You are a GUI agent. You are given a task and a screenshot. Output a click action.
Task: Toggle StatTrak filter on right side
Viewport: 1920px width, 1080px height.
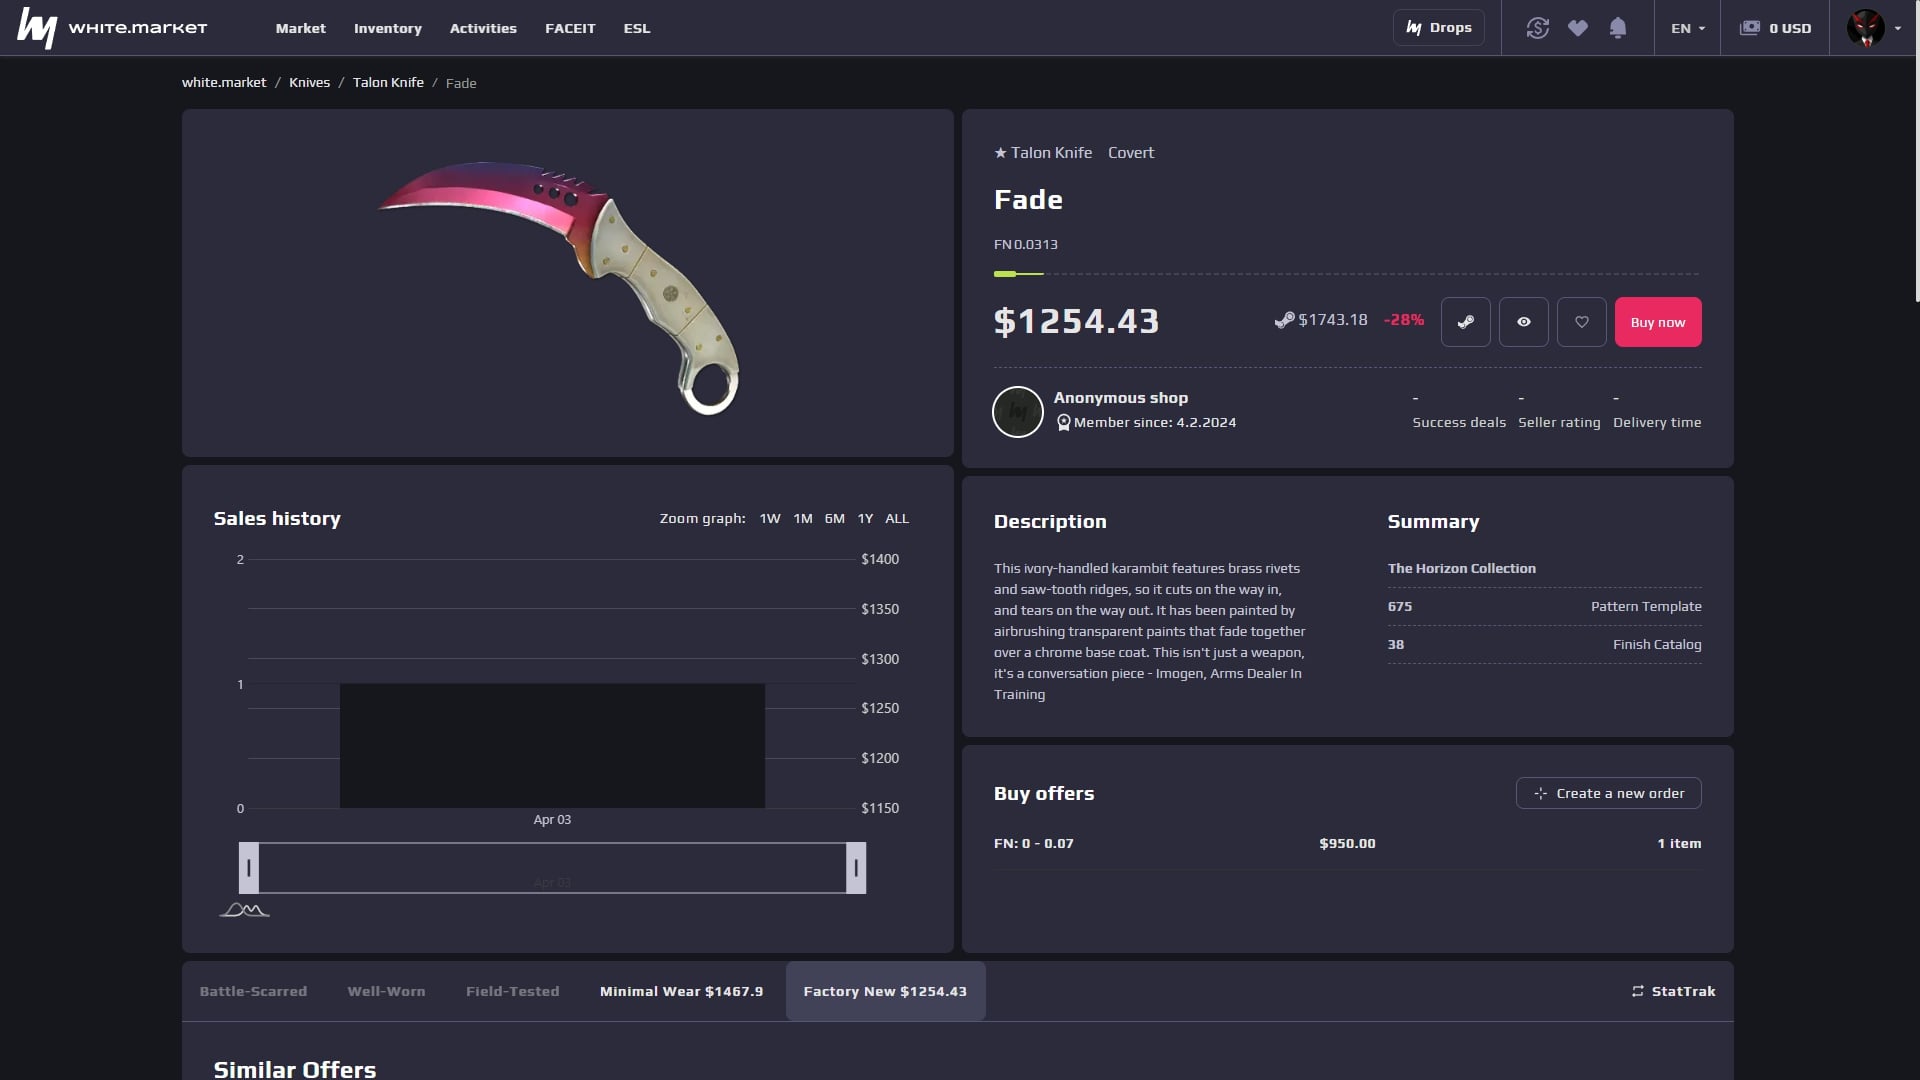point(1672,990)
